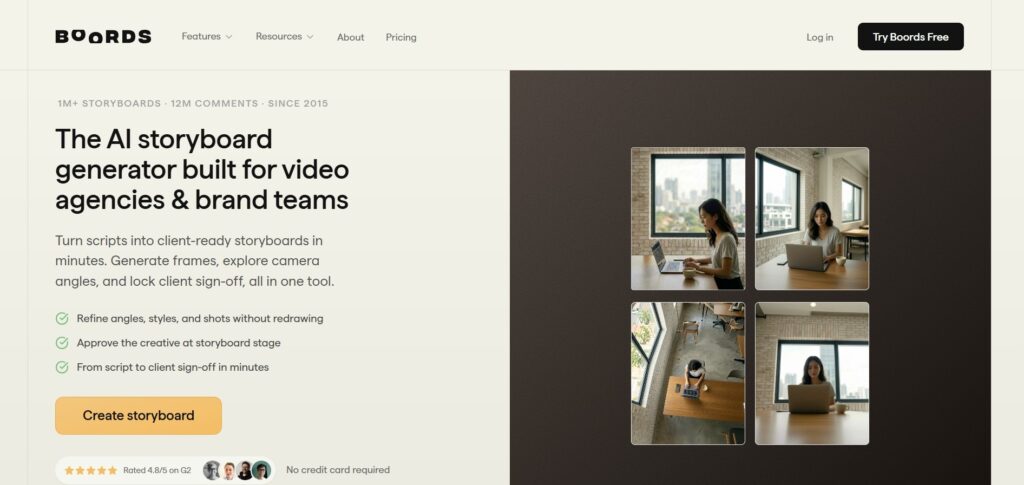The image size is (1024, 485).
Task: Click the Create storyboard button
Action: tap(138, 415)
